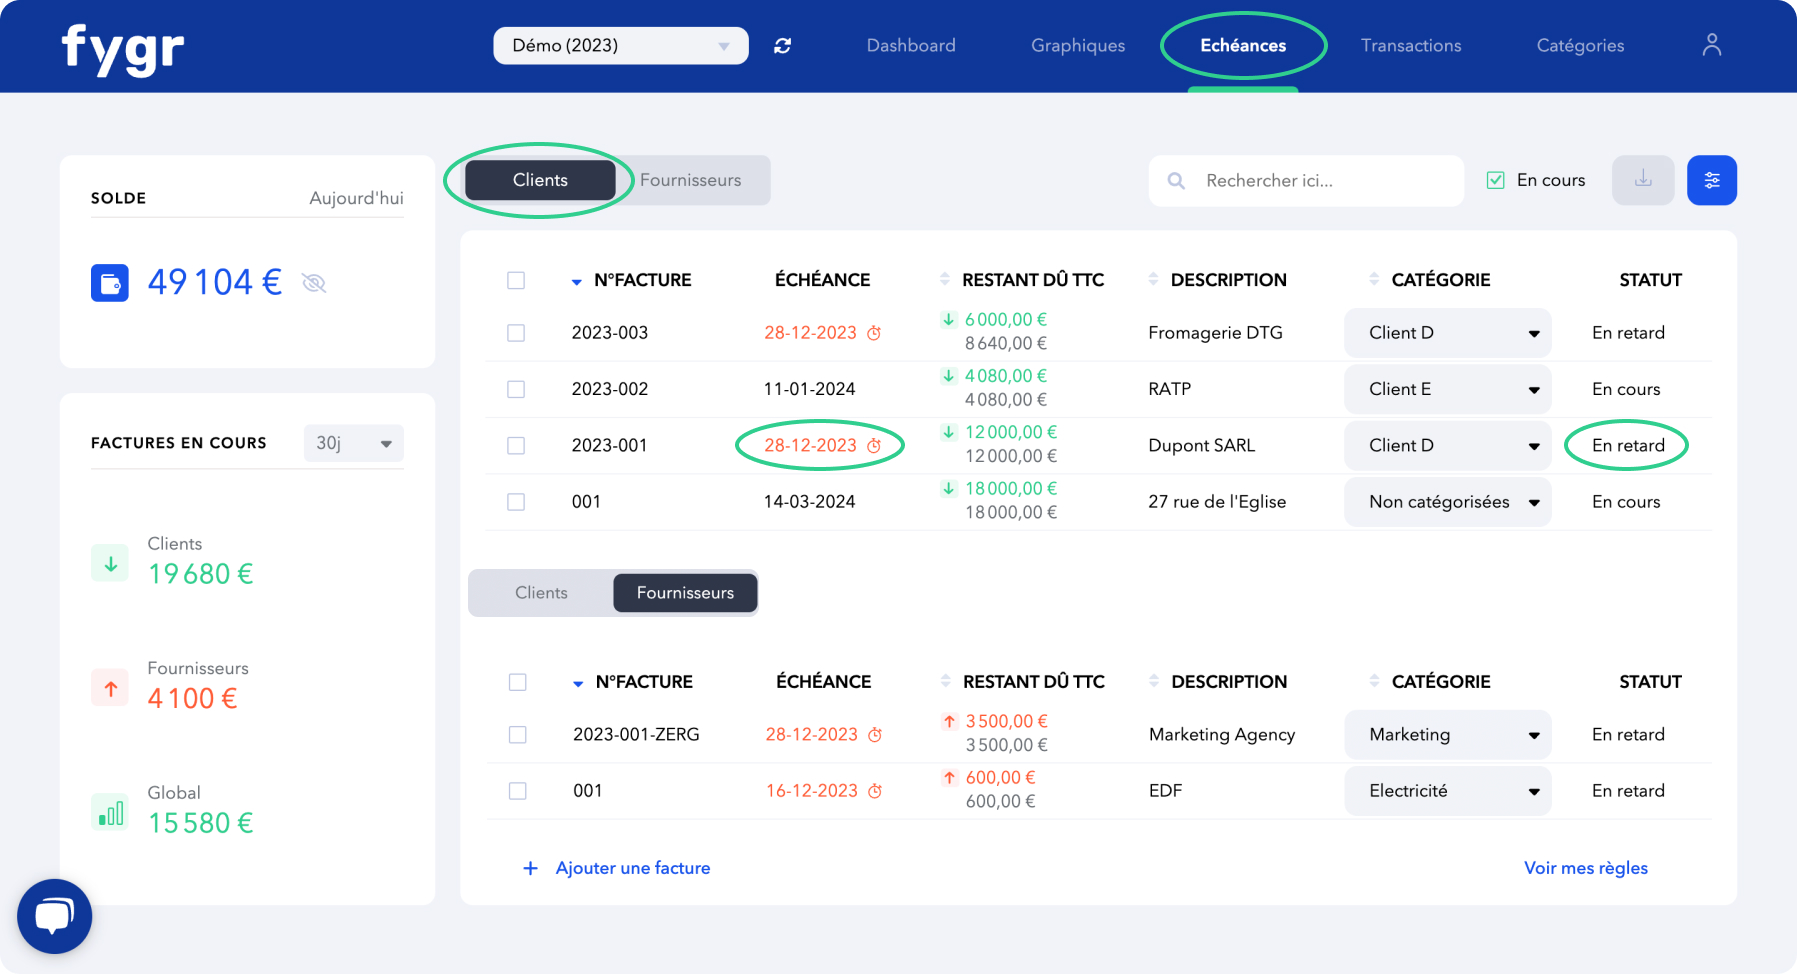Switch to the Fournisseurs tab
Viewport: 1797px width, 974px height.
[689, 180]
